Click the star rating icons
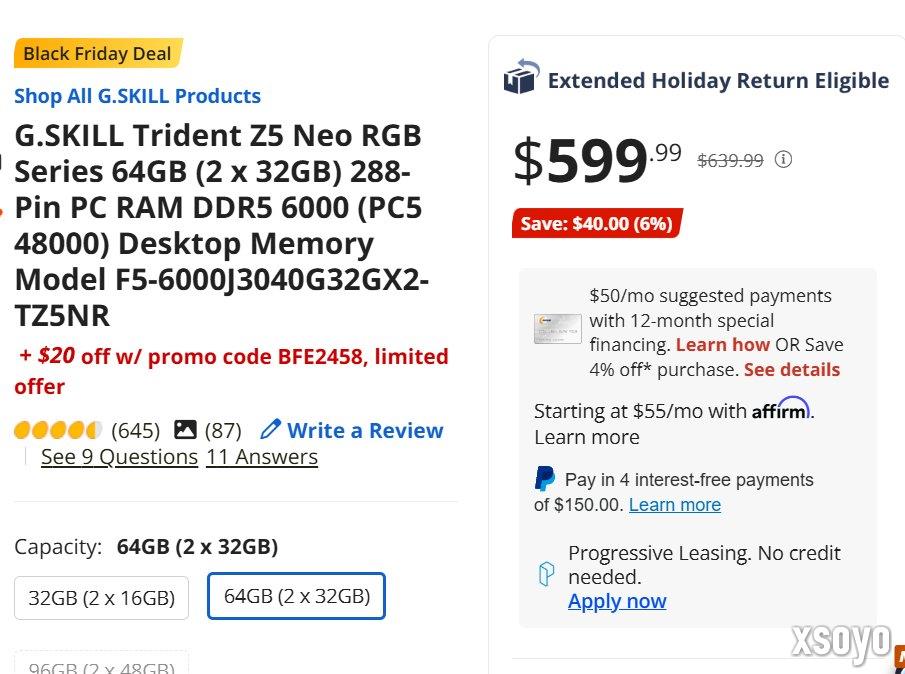 pos(58,431)
